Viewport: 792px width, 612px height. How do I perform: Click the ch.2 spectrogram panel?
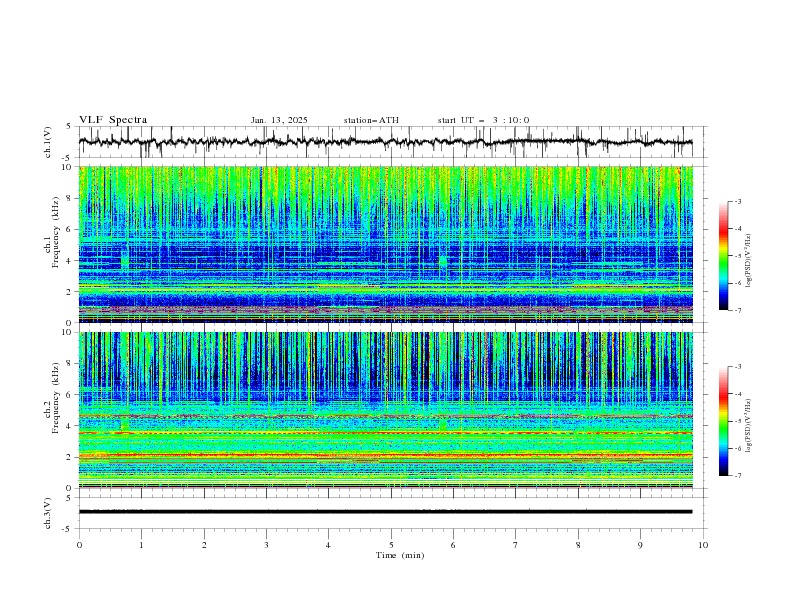pyautogui.click(x=385, y=410)
